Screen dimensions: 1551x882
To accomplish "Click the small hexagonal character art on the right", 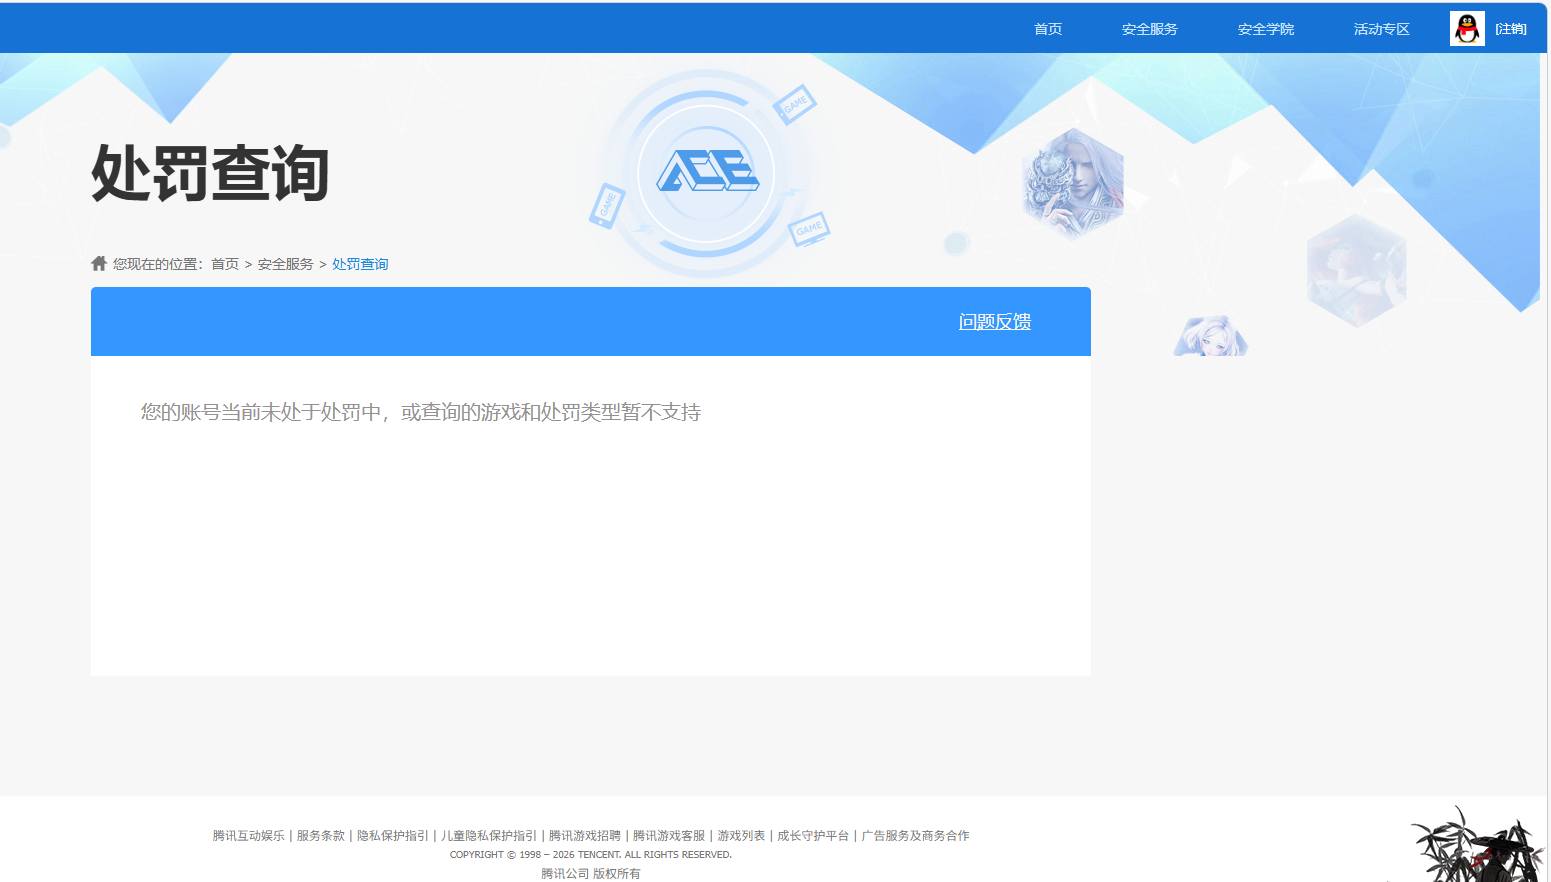I will 1356,270.
